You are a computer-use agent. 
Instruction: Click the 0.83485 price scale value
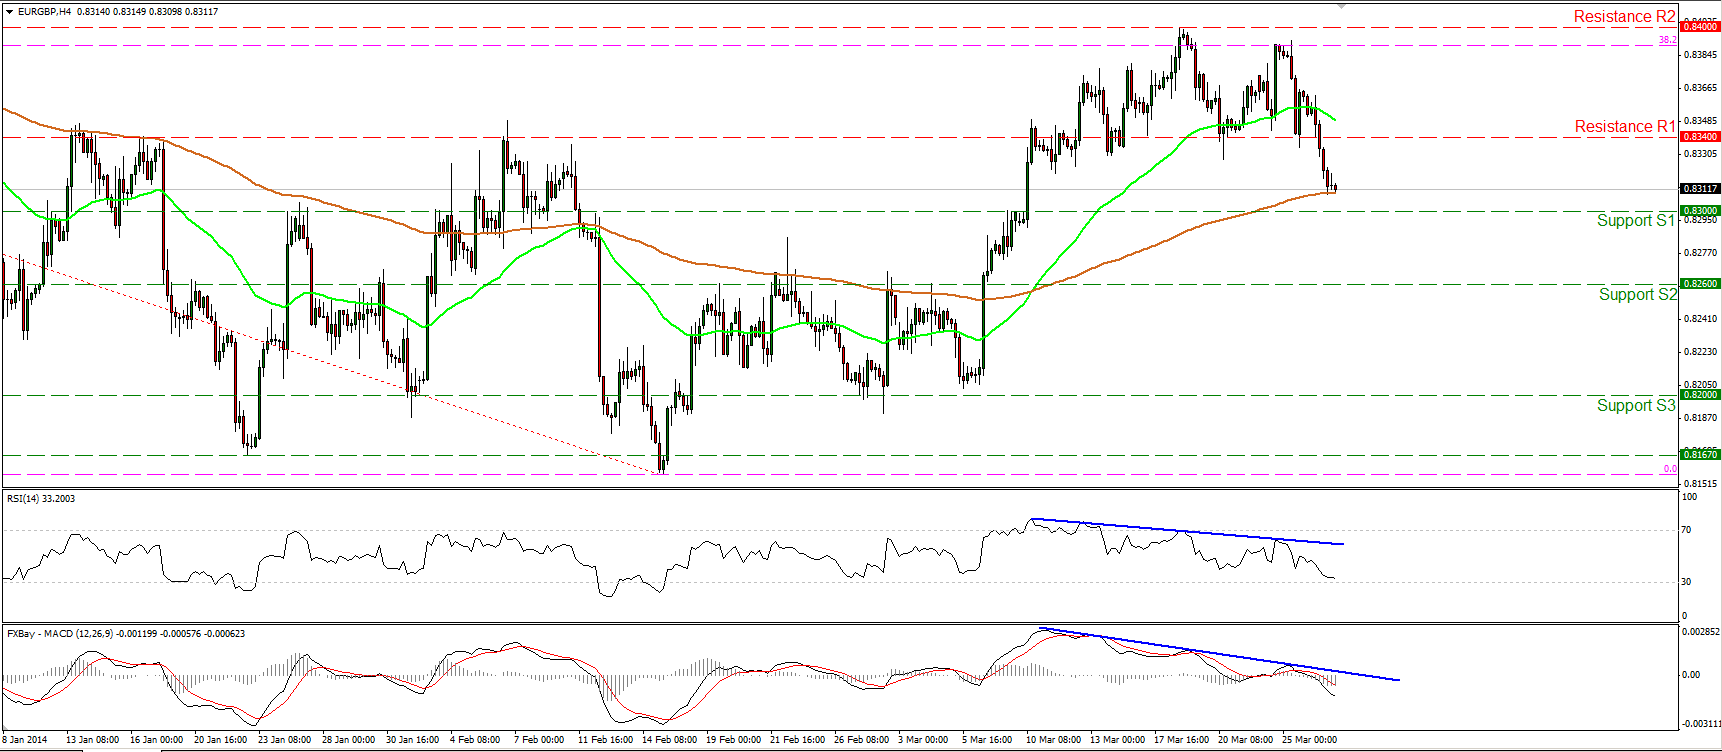point(1701,121)
